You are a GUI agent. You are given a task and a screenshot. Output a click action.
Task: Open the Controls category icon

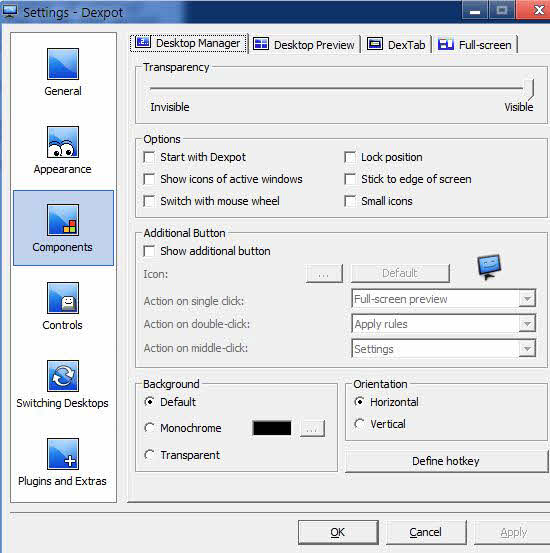pos(63,298)
